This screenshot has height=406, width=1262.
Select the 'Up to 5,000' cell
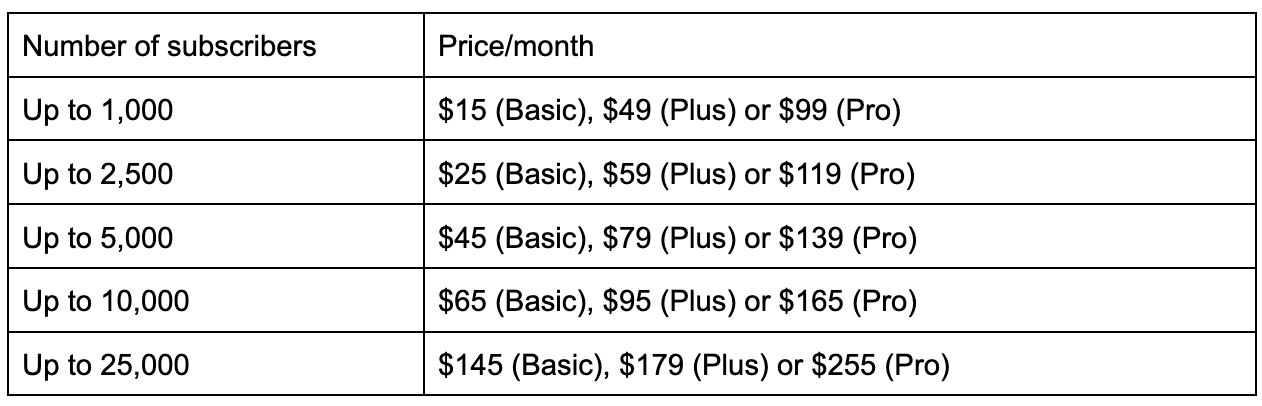point(97,238)
